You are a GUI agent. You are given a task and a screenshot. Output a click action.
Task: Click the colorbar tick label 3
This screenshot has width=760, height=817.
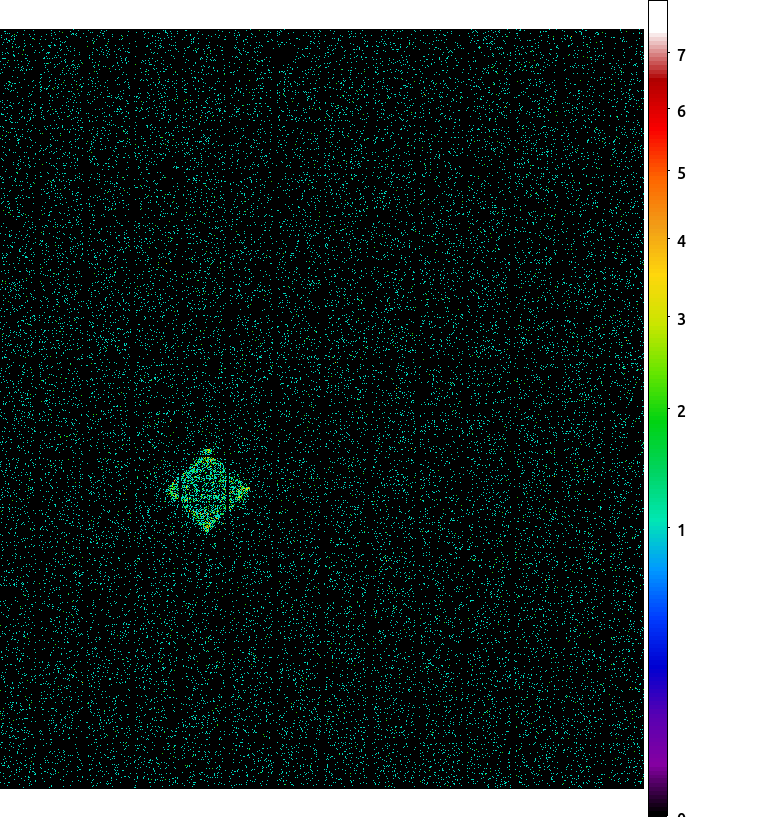[x=681, y=319]
